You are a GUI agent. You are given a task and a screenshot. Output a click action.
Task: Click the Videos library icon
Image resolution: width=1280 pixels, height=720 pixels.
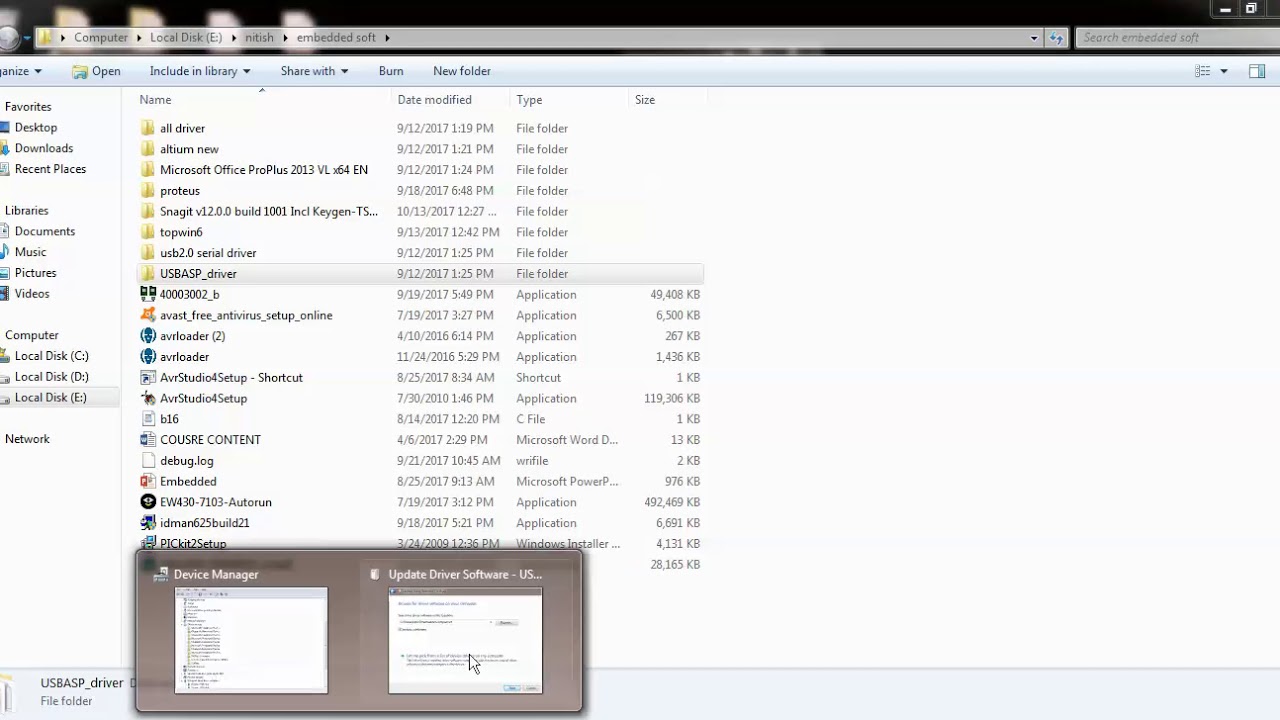tap(4, 293)
